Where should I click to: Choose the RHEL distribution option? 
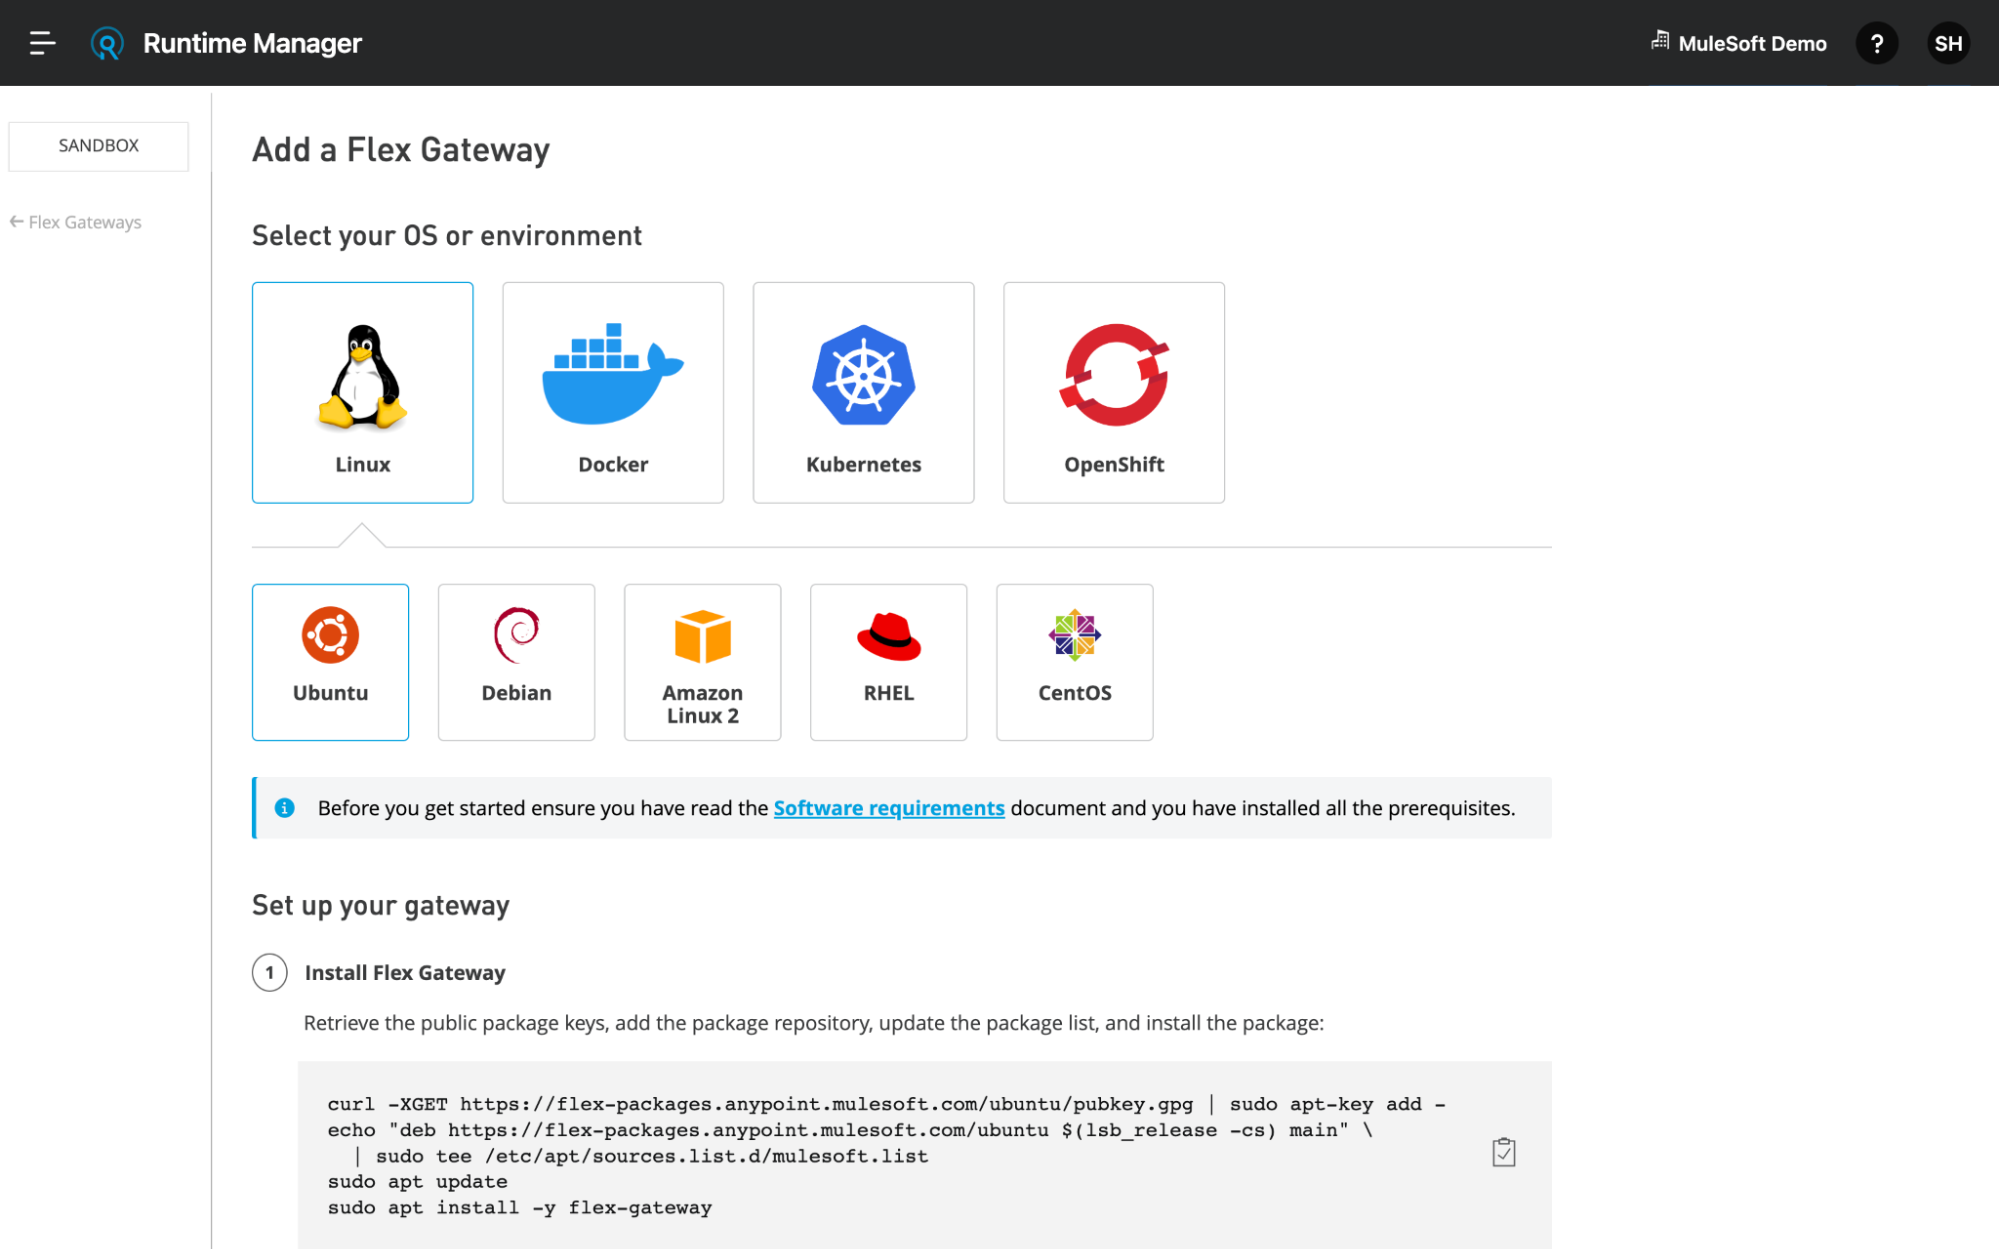(888, 661)
